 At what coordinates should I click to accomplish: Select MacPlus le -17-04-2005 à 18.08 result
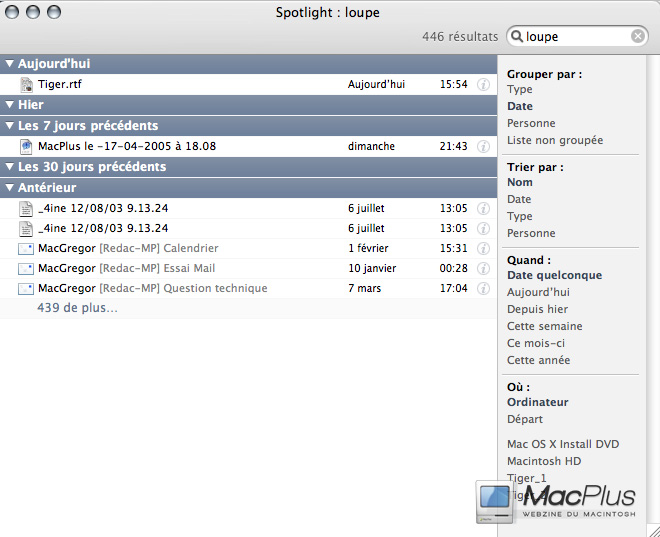tap(248, 146)
